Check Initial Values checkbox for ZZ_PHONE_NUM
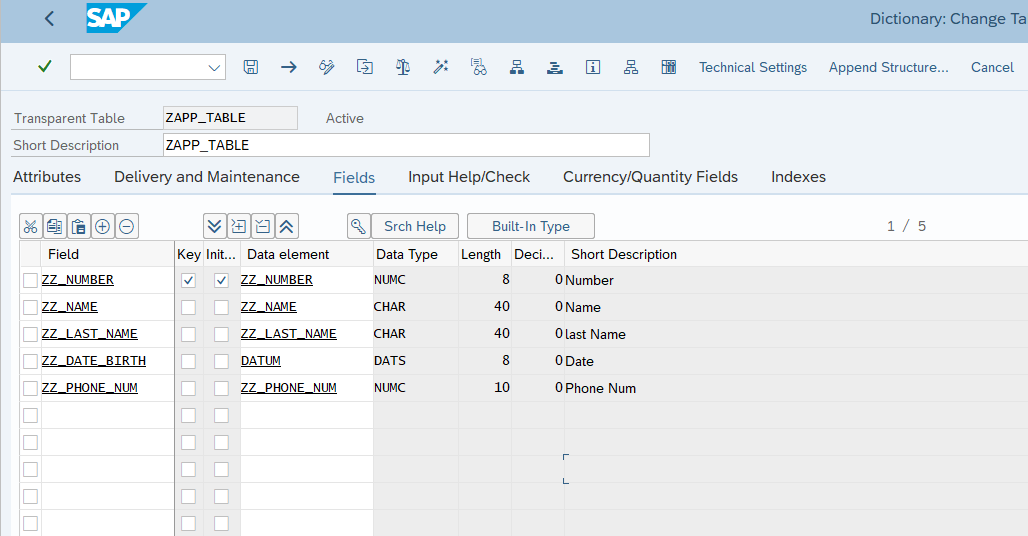This screenshot has height=536, width=1028. [222, 389]
